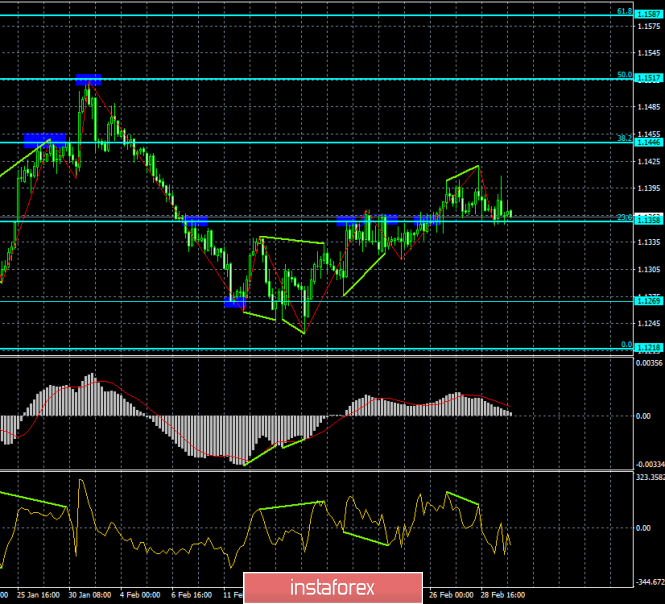This screenshot has width=665, height=604.
Task: Click the 1.1269 support level price tag
Action: coord(649,300)
